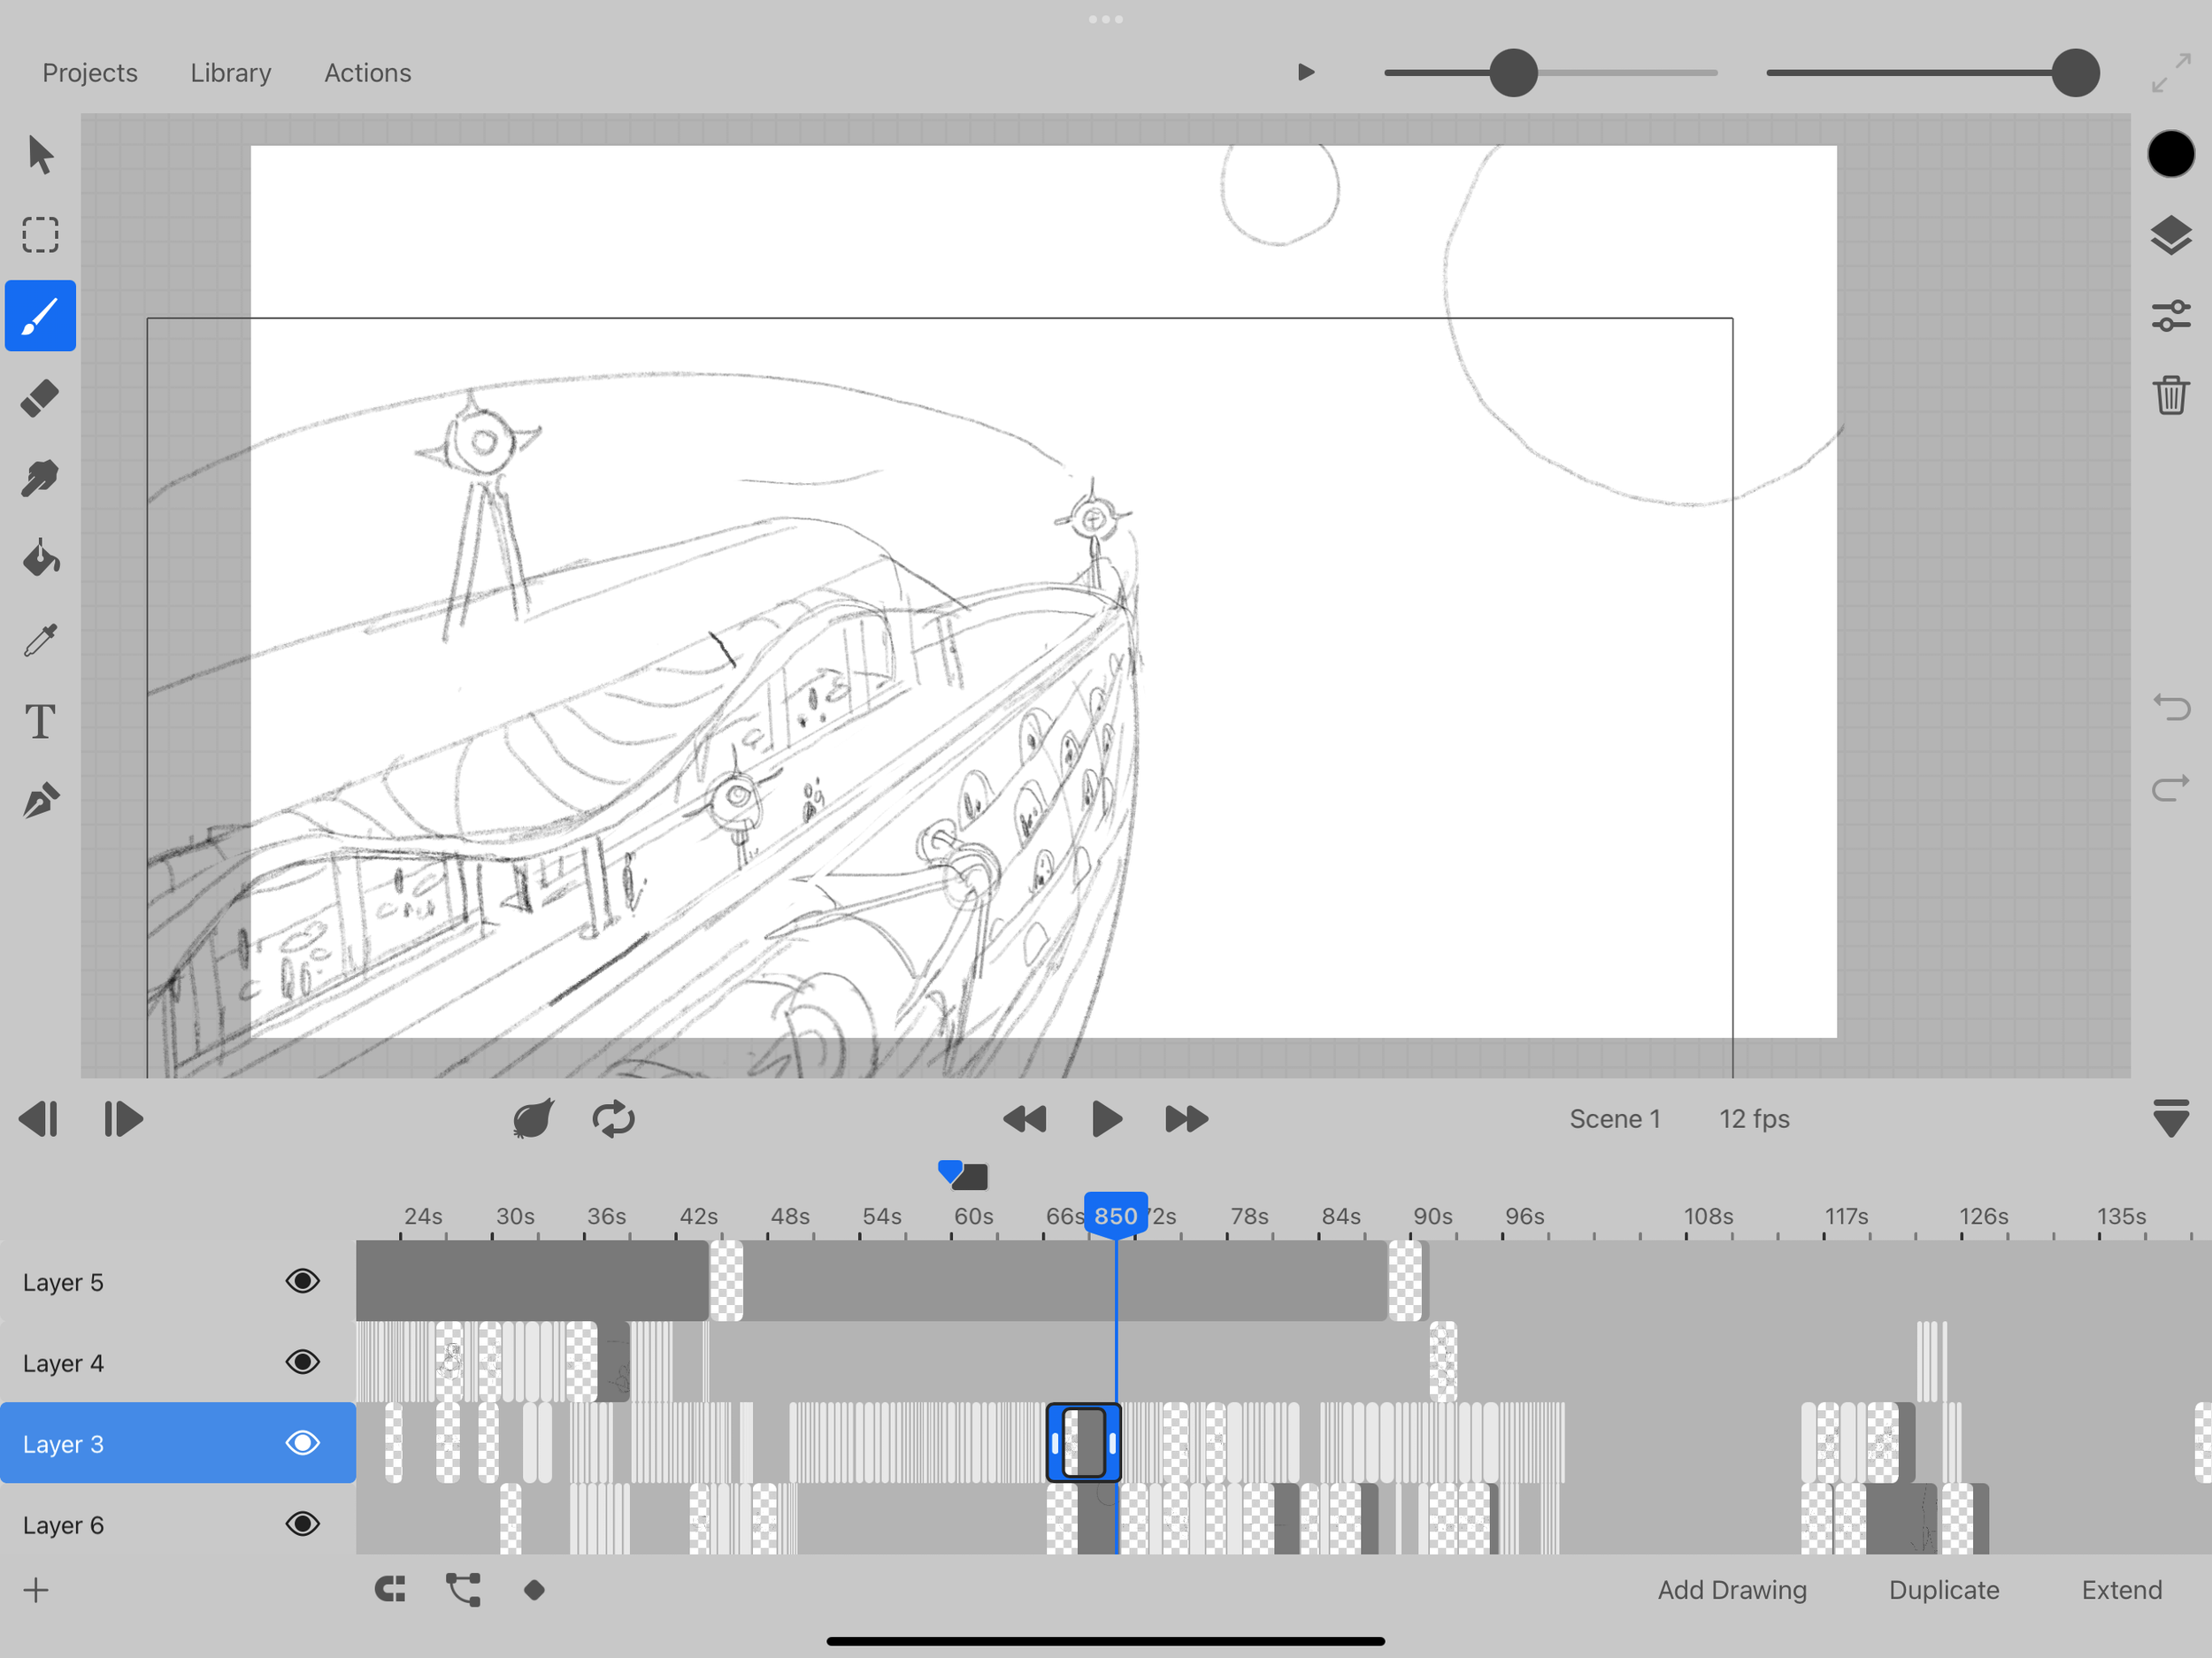Screen dimensions: 2212x1658
Task: Select the Smudge tool
Action: 40,478
